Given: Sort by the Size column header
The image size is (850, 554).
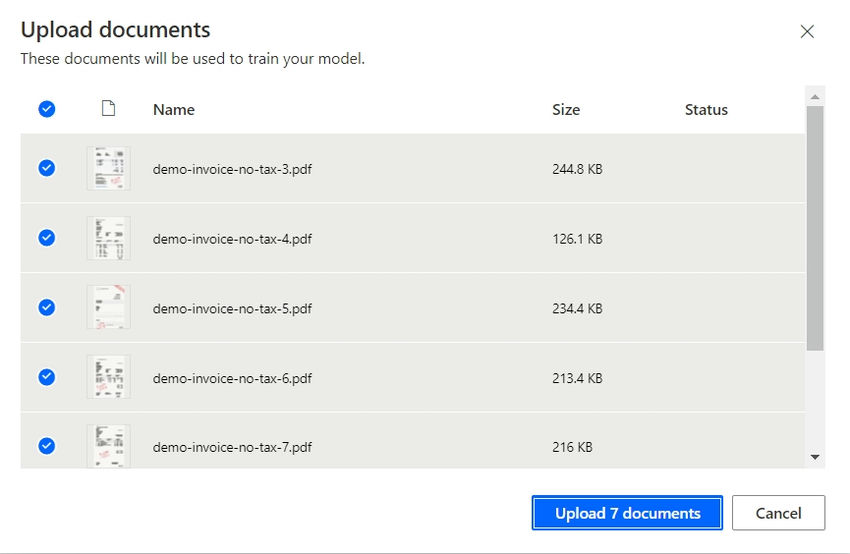Looking at the screenshot, I should pos(566,110).
